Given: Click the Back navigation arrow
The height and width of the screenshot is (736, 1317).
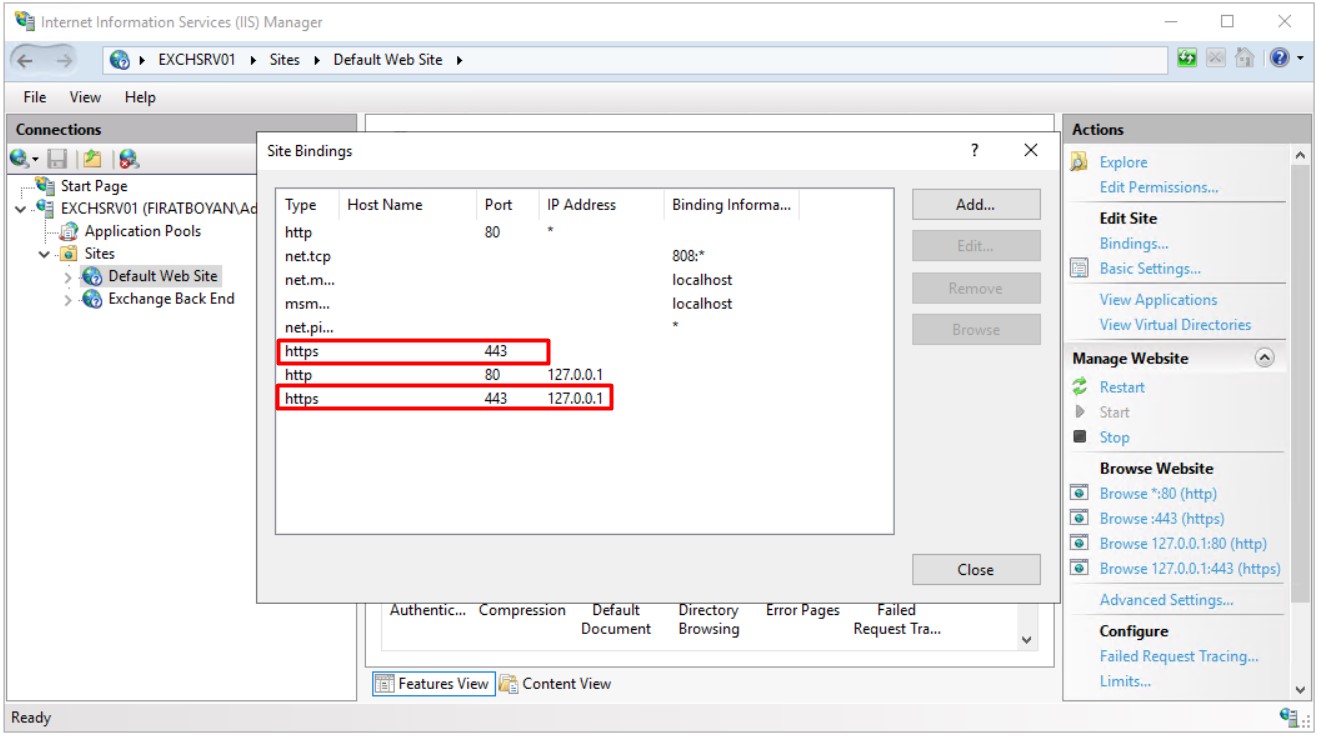Looking at the screenshot, I should [x=27, y=60].
